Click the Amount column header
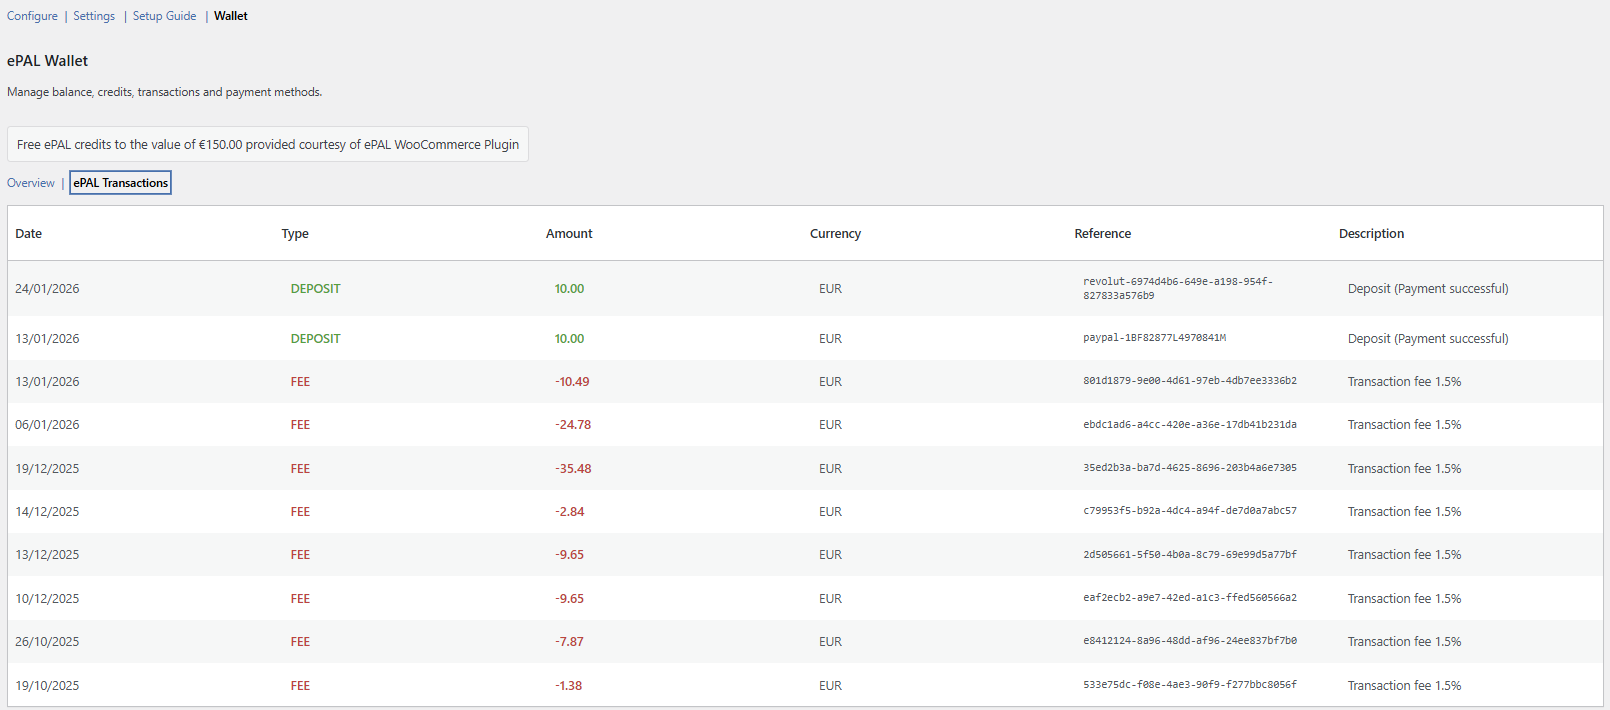 (x=569, y=234)
